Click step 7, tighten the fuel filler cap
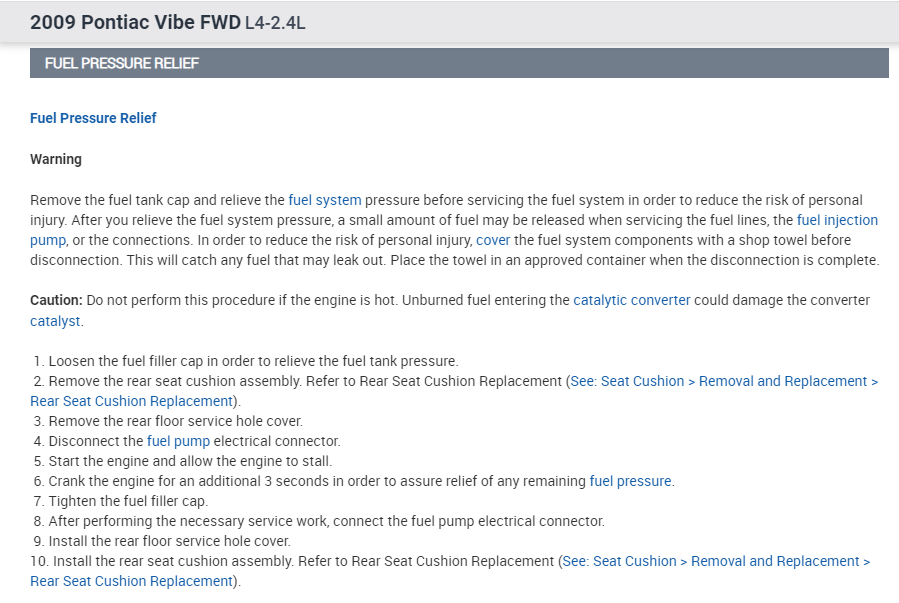Image resolution: width=899 pixels, height=603 pixels. 127,501
